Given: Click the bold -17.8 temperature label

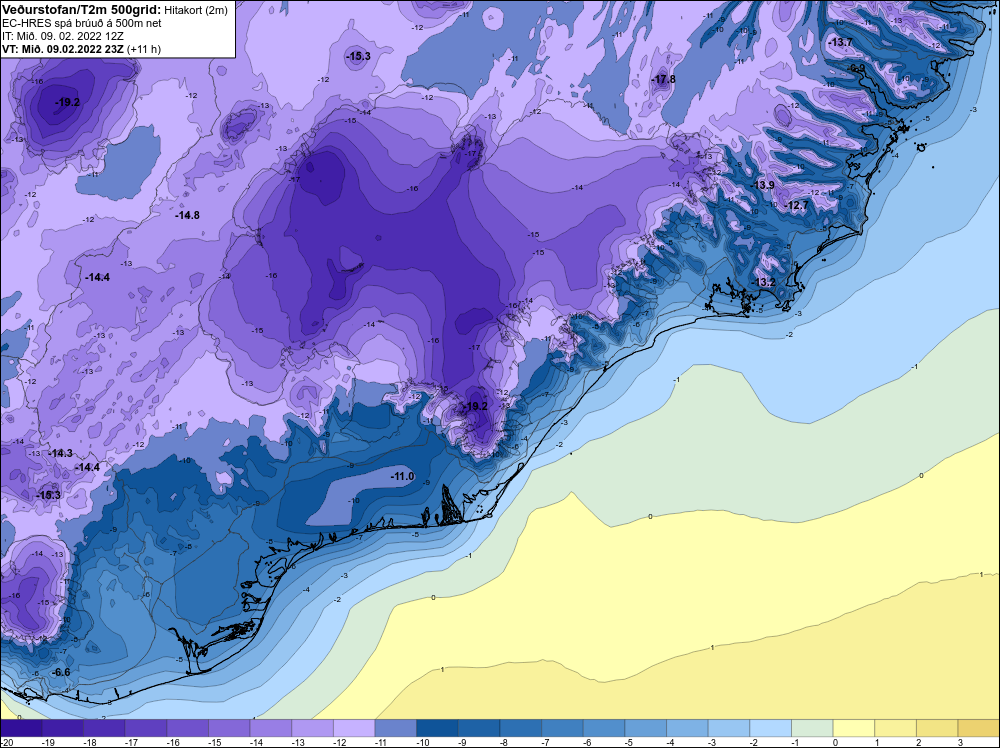Looking at the screenshot, I should 663,80.
